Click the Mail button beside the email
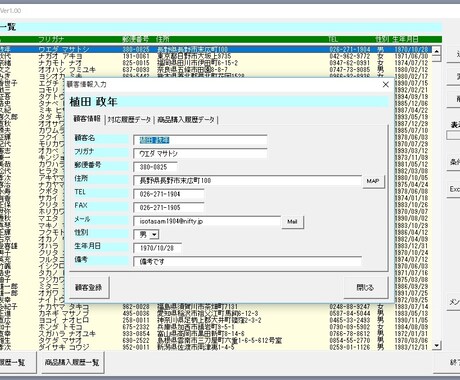Viewport: 460px width, 380px height. [x=292, y=222]
